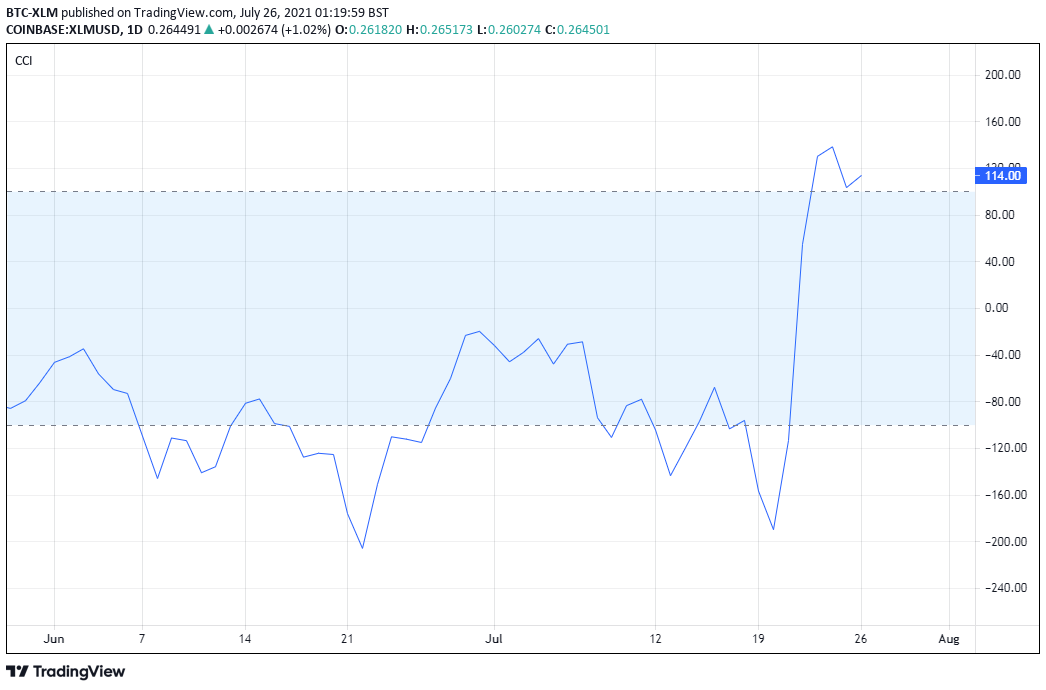Click the 26 date label on time axis
This screenshot has width=1046, height=690.
tap(861, 639)
